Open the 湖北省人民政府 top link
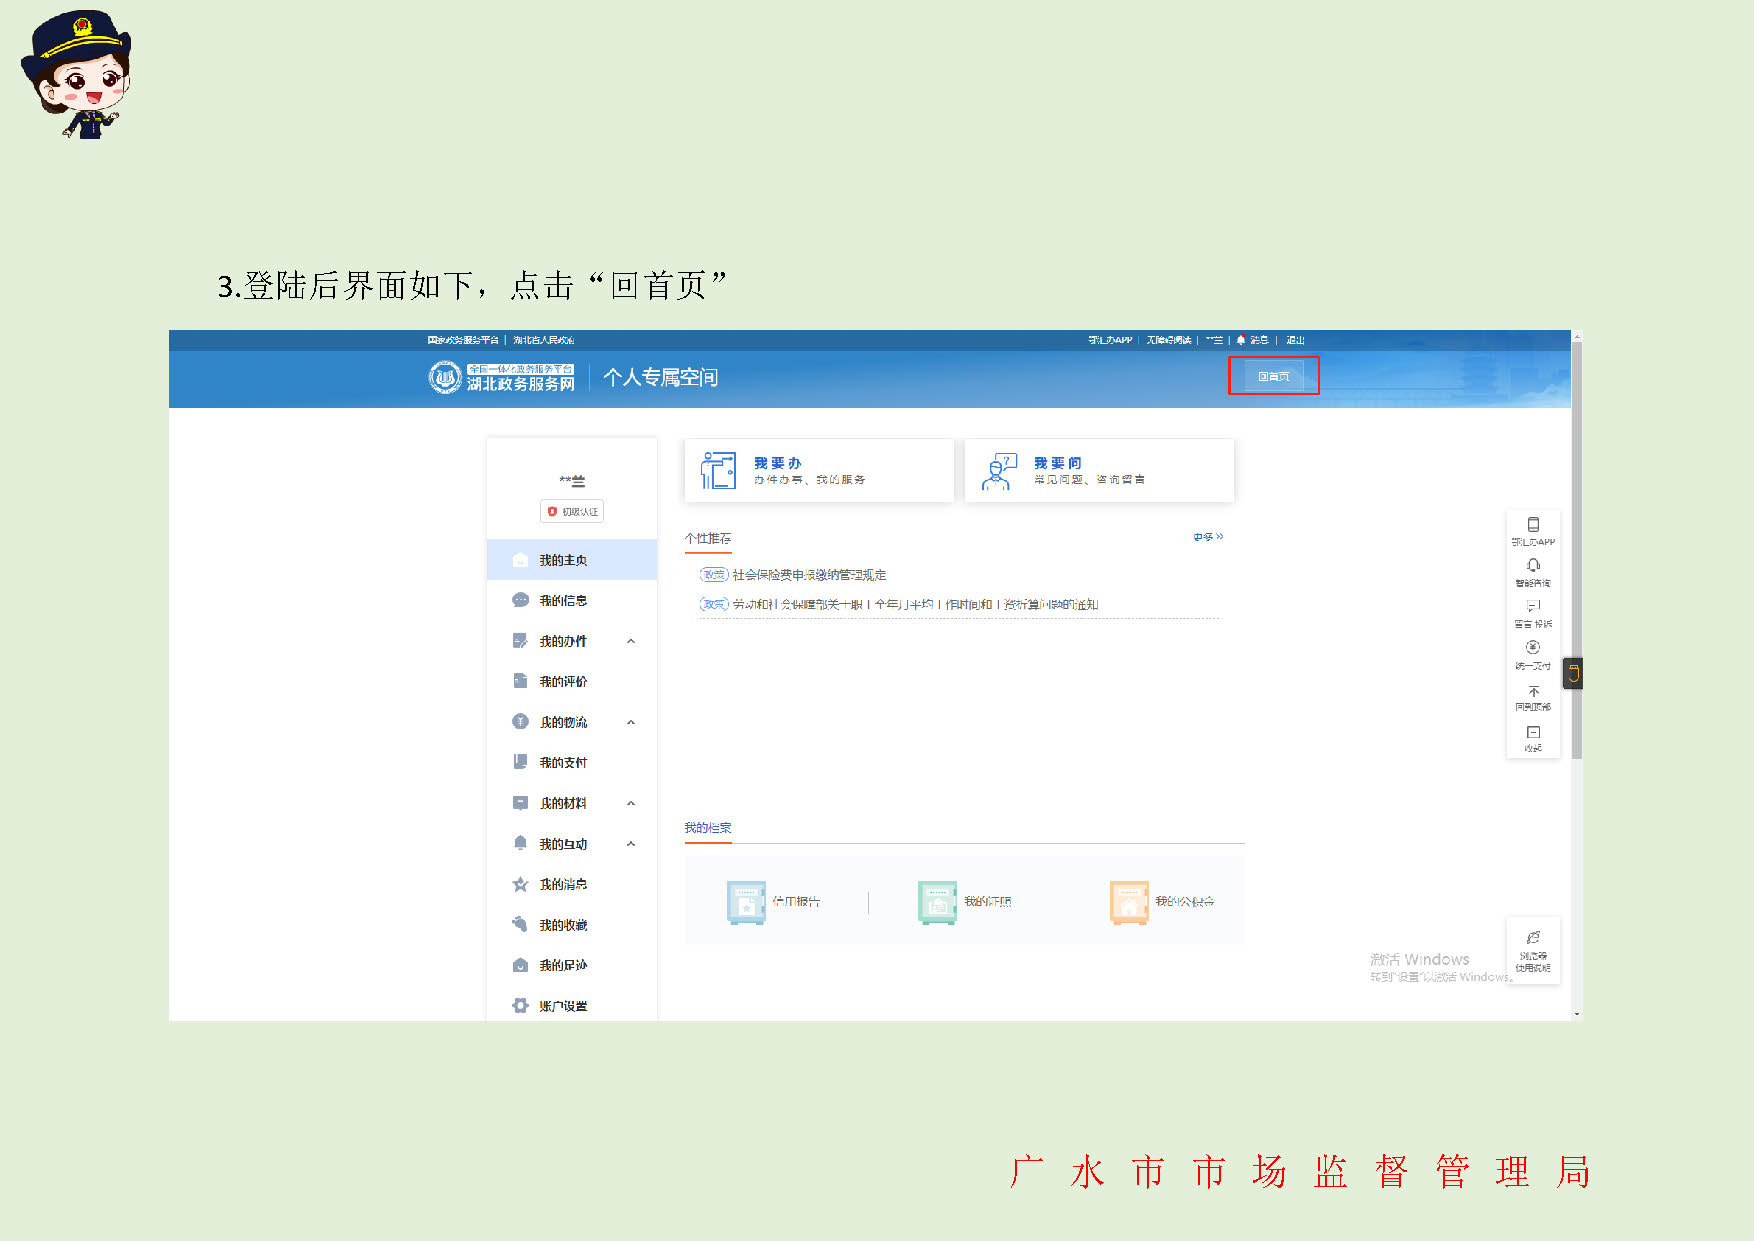 [543, 340]
